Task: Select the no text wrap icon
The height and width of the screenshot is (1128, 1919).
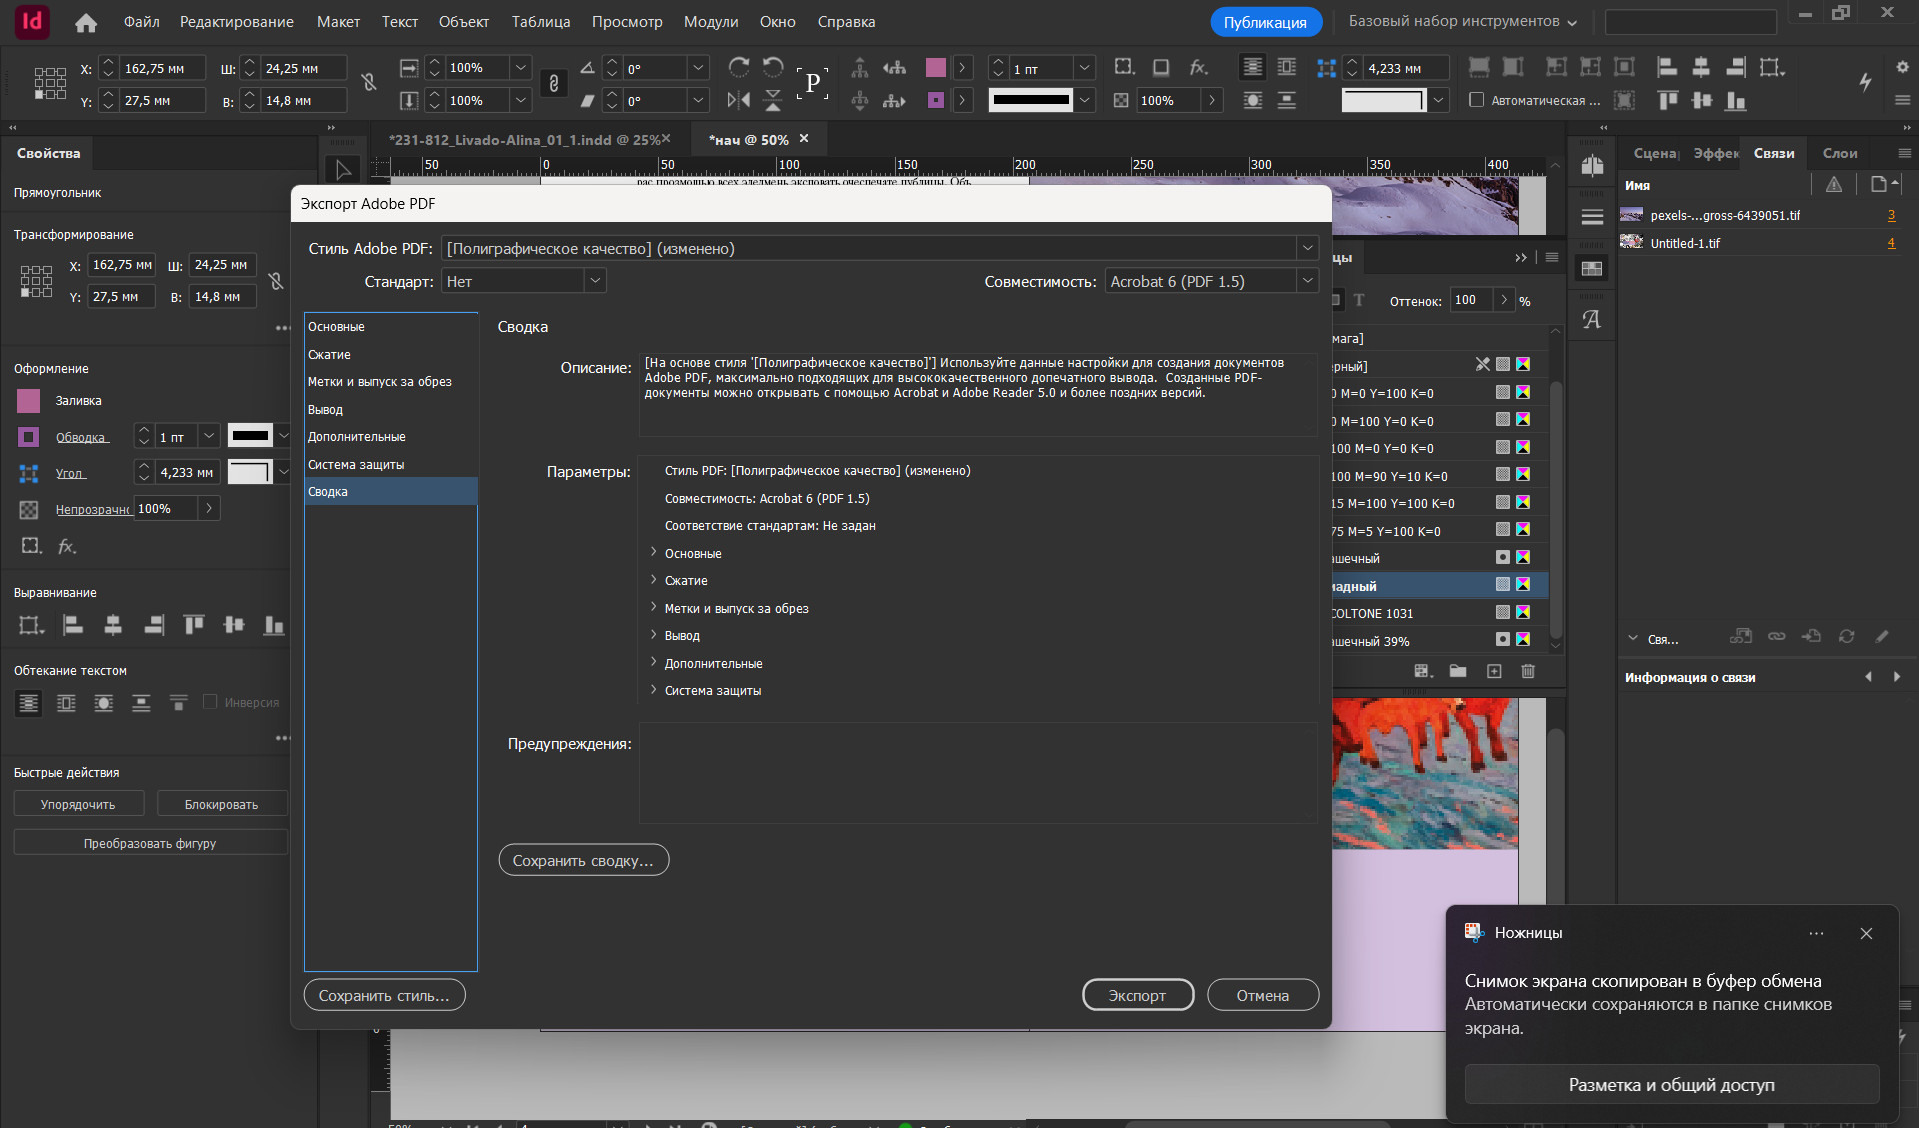Action: pos(29,703)
